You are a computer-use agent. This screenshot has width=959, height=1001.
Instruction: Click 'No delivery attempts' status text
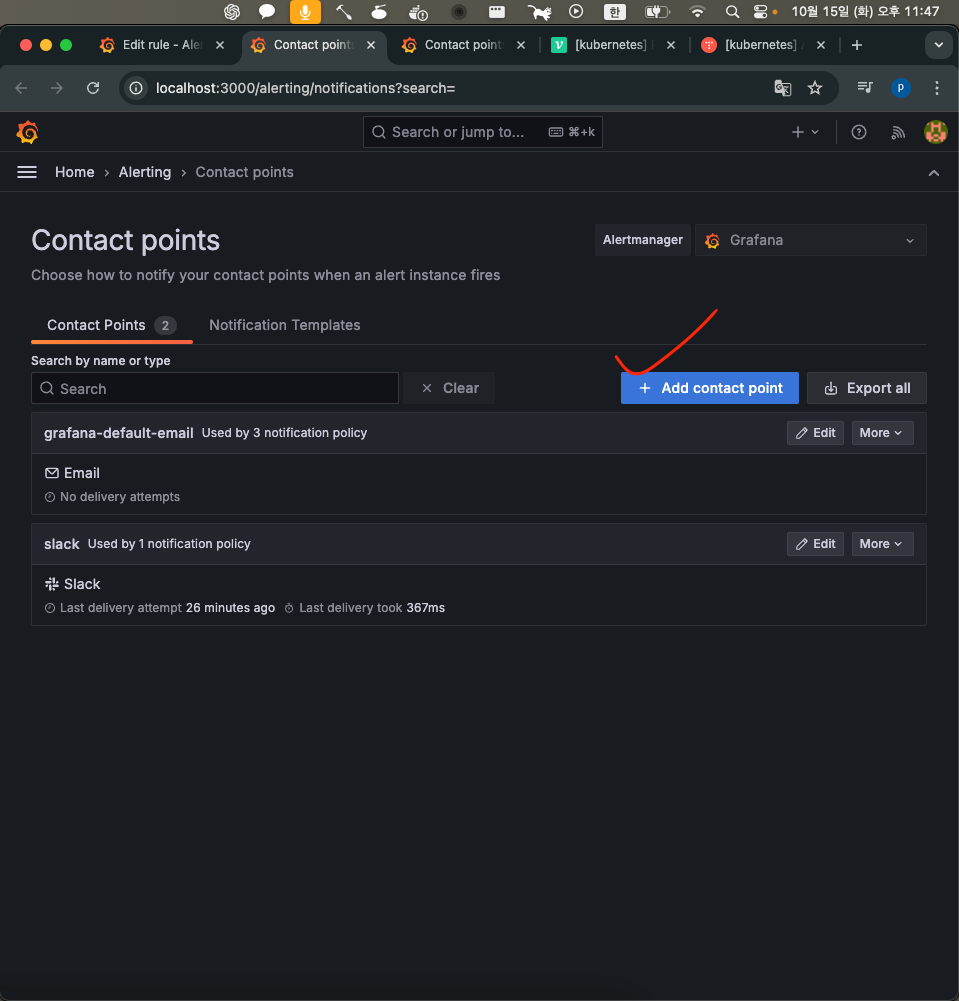click(x=120, y=497)
